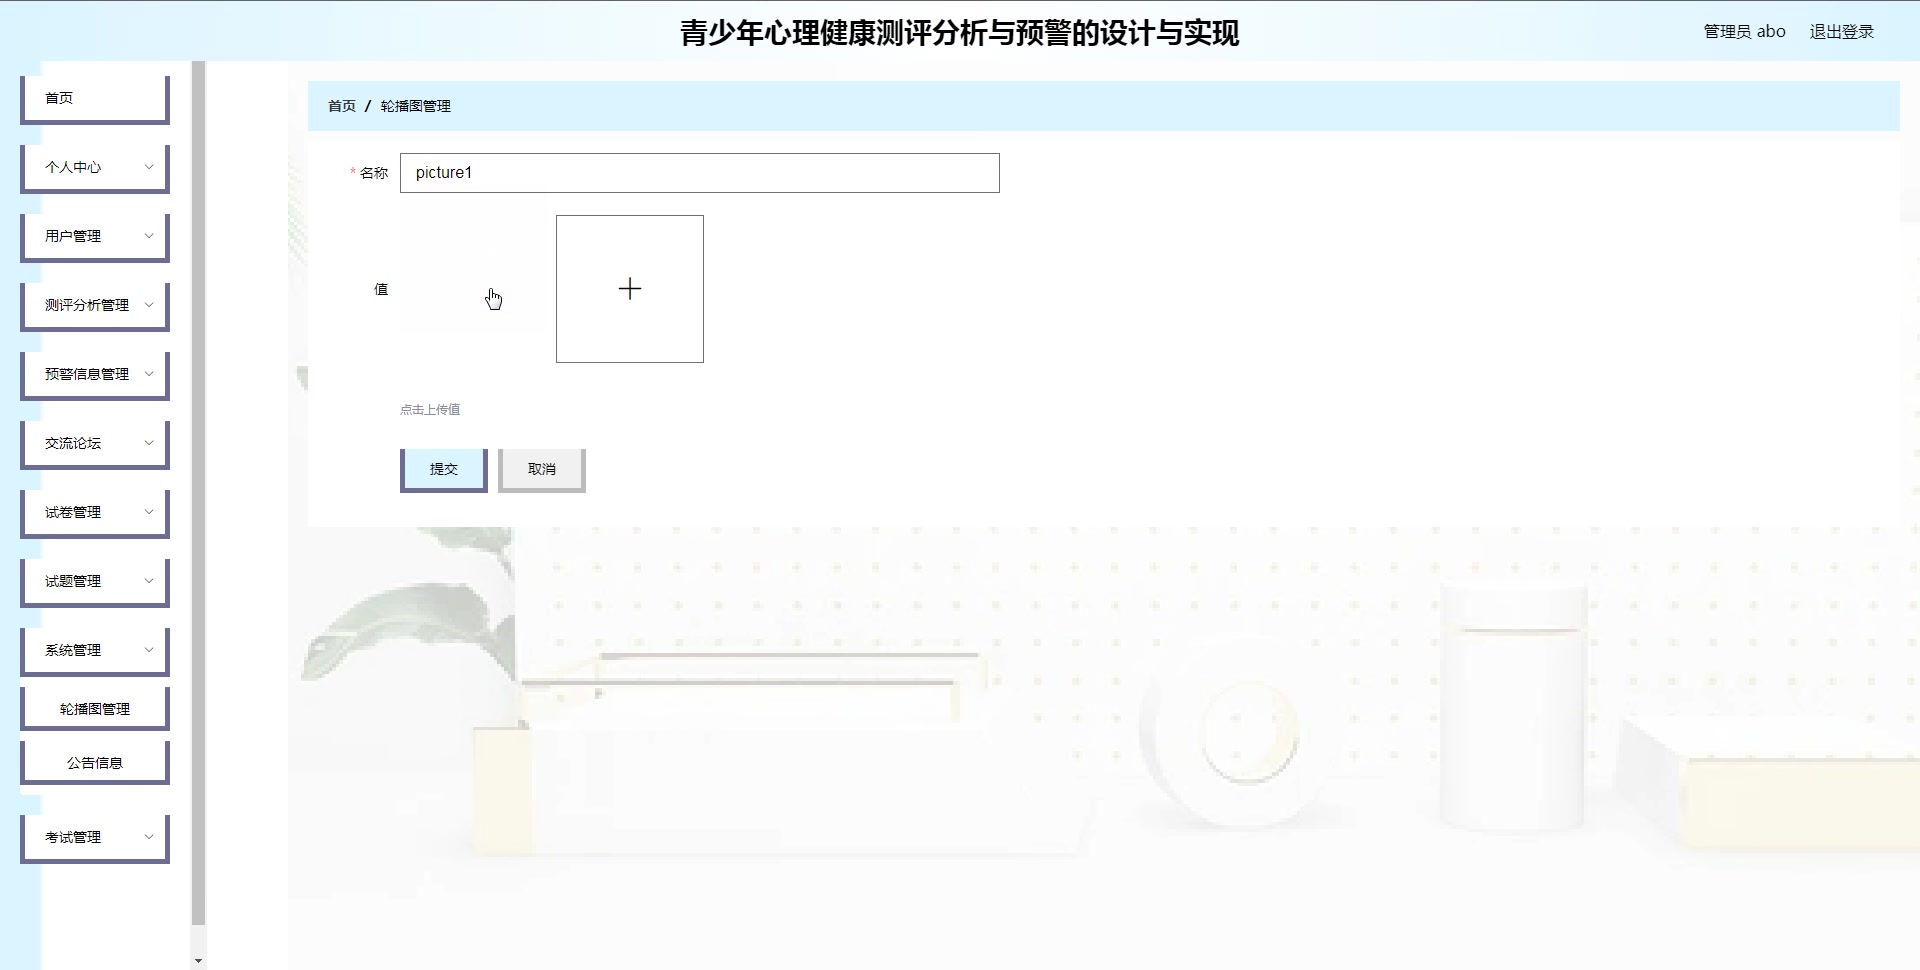Click the 取消 cancel button
Viewport: 1920px width, 970px height.
pos(541,467)
